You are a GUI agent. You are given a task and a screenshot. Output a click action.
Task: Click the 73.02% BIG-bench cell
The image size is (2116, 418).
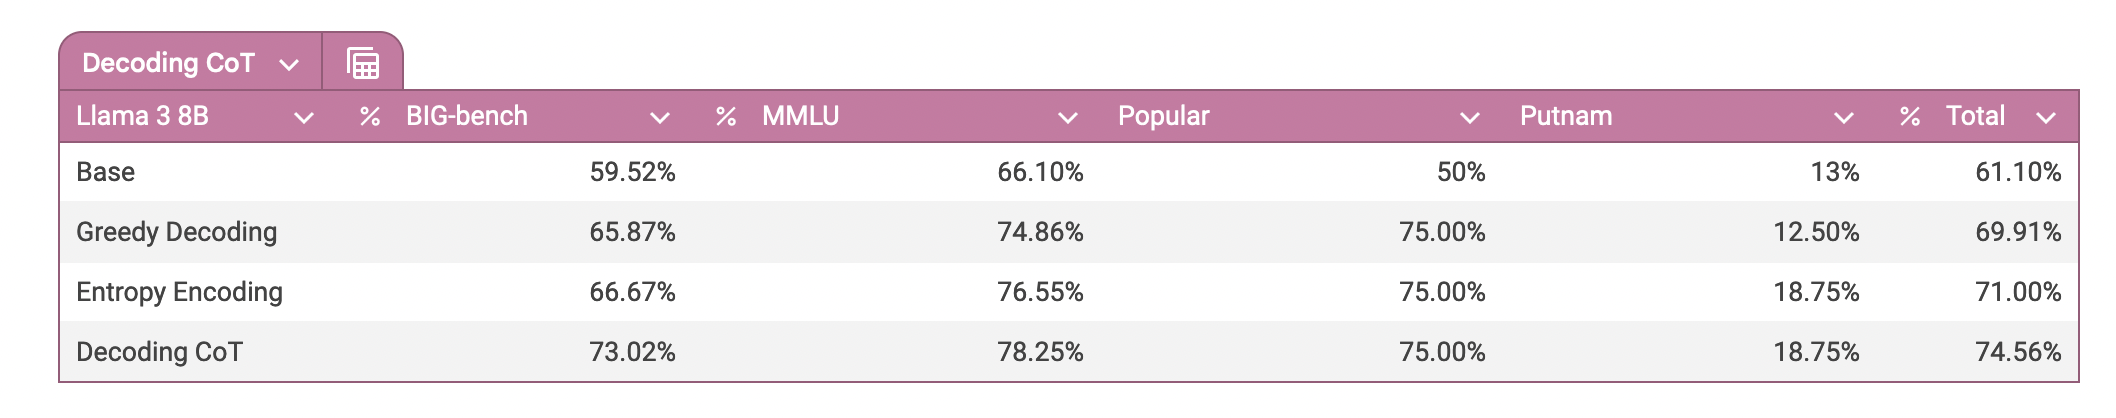click(x=632, y=352)
